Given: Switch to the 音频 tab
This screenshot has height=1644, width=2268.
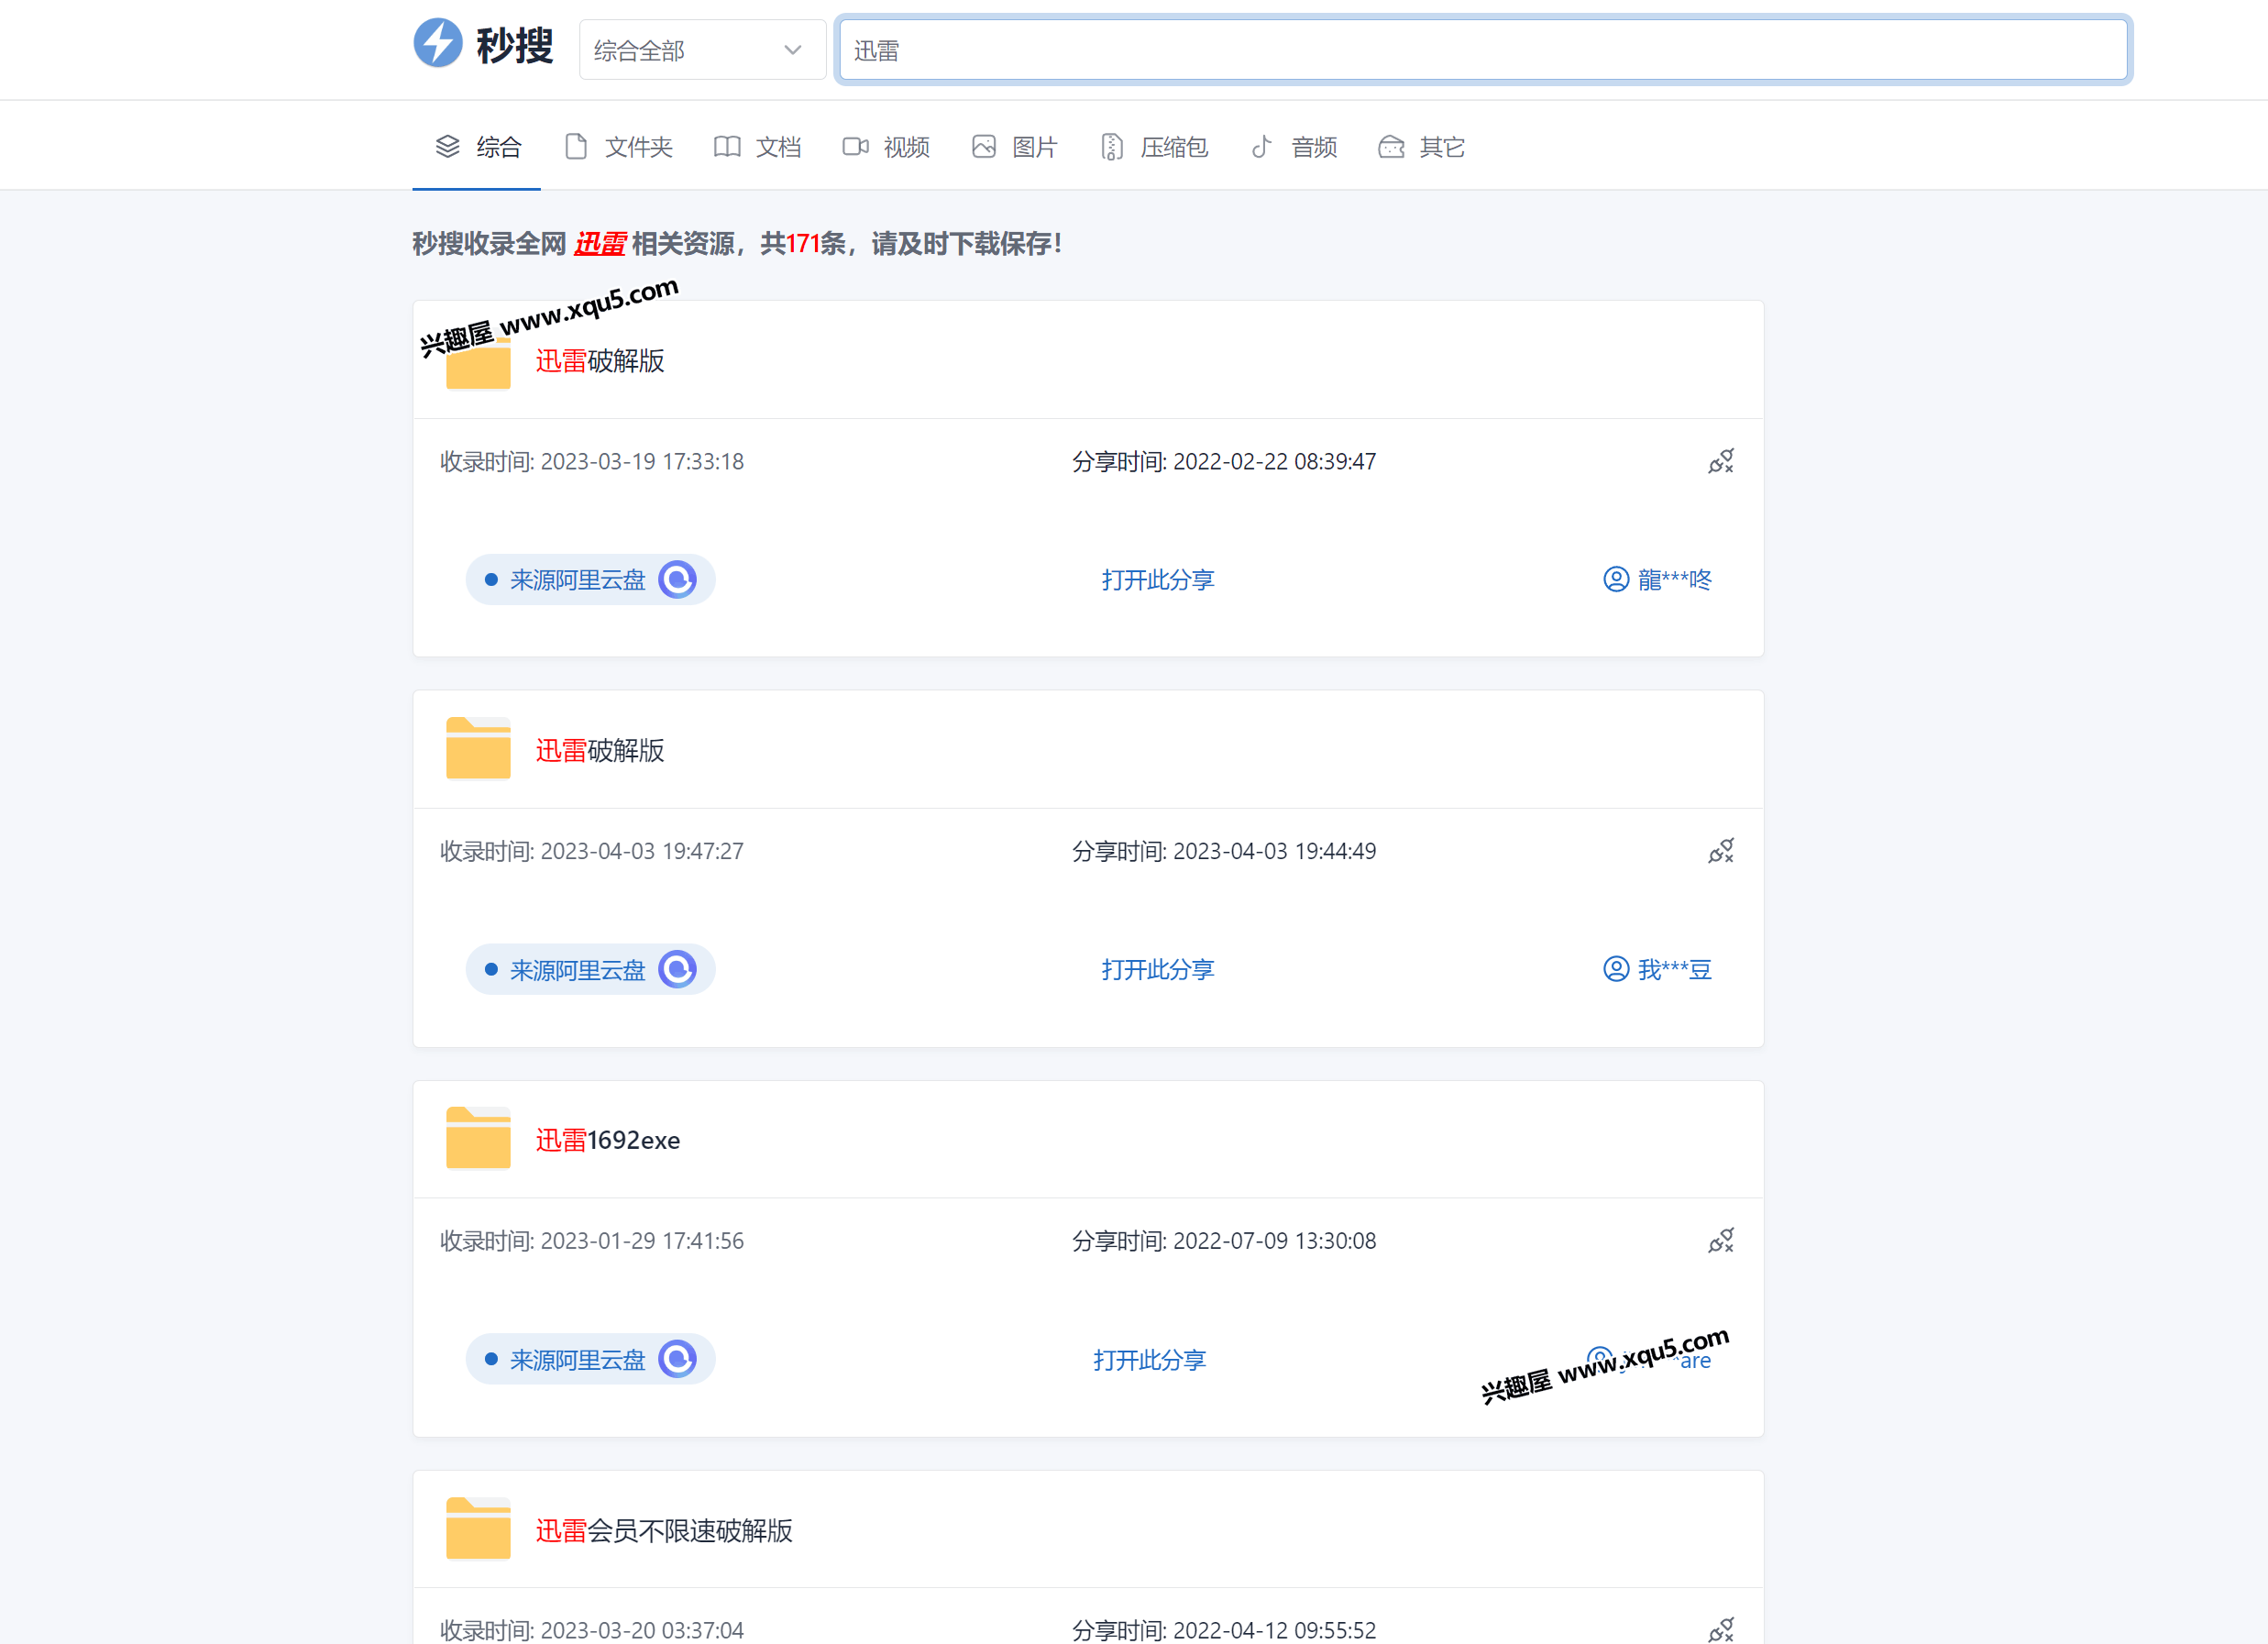Looking at the screenshot, I should [x=1293, y=147].
